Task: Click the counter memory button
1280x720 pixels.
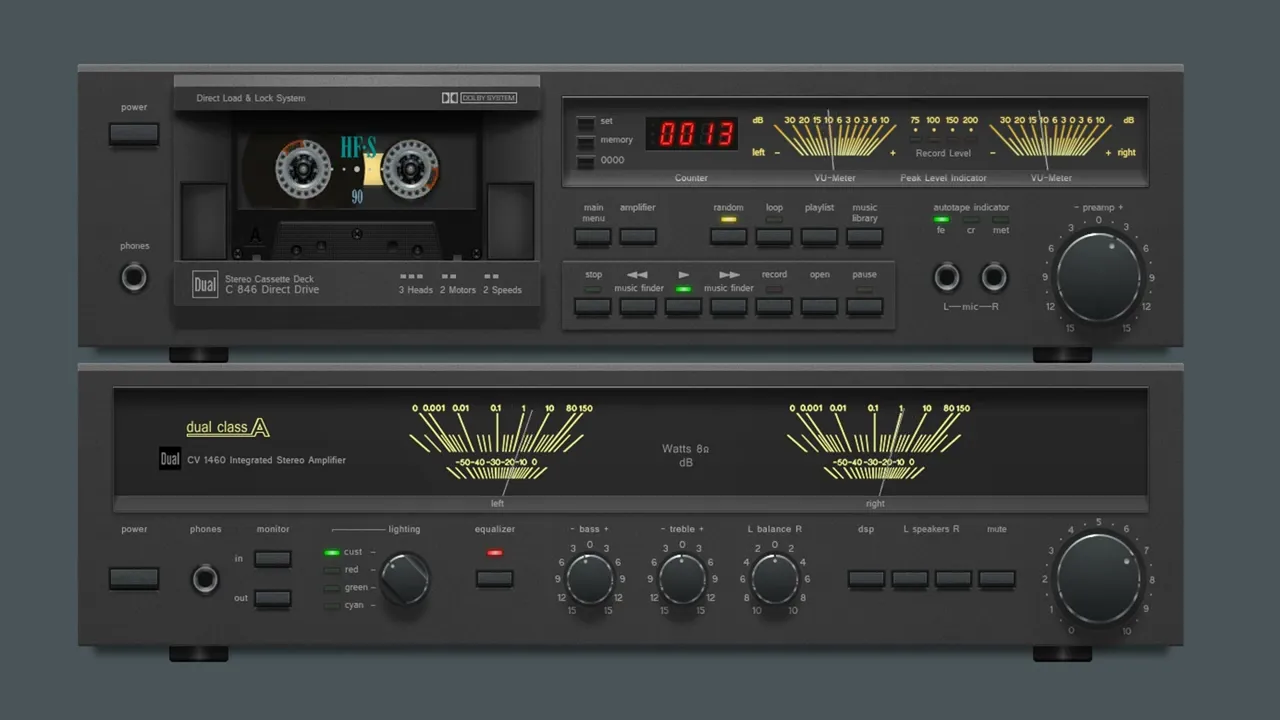Action: tap(586, 141)
